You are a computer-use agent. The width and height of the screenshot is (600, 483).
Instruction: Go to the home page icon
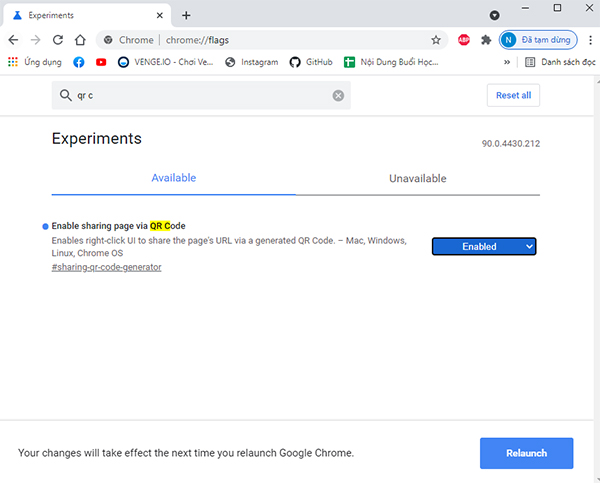(x=80, y=40)
